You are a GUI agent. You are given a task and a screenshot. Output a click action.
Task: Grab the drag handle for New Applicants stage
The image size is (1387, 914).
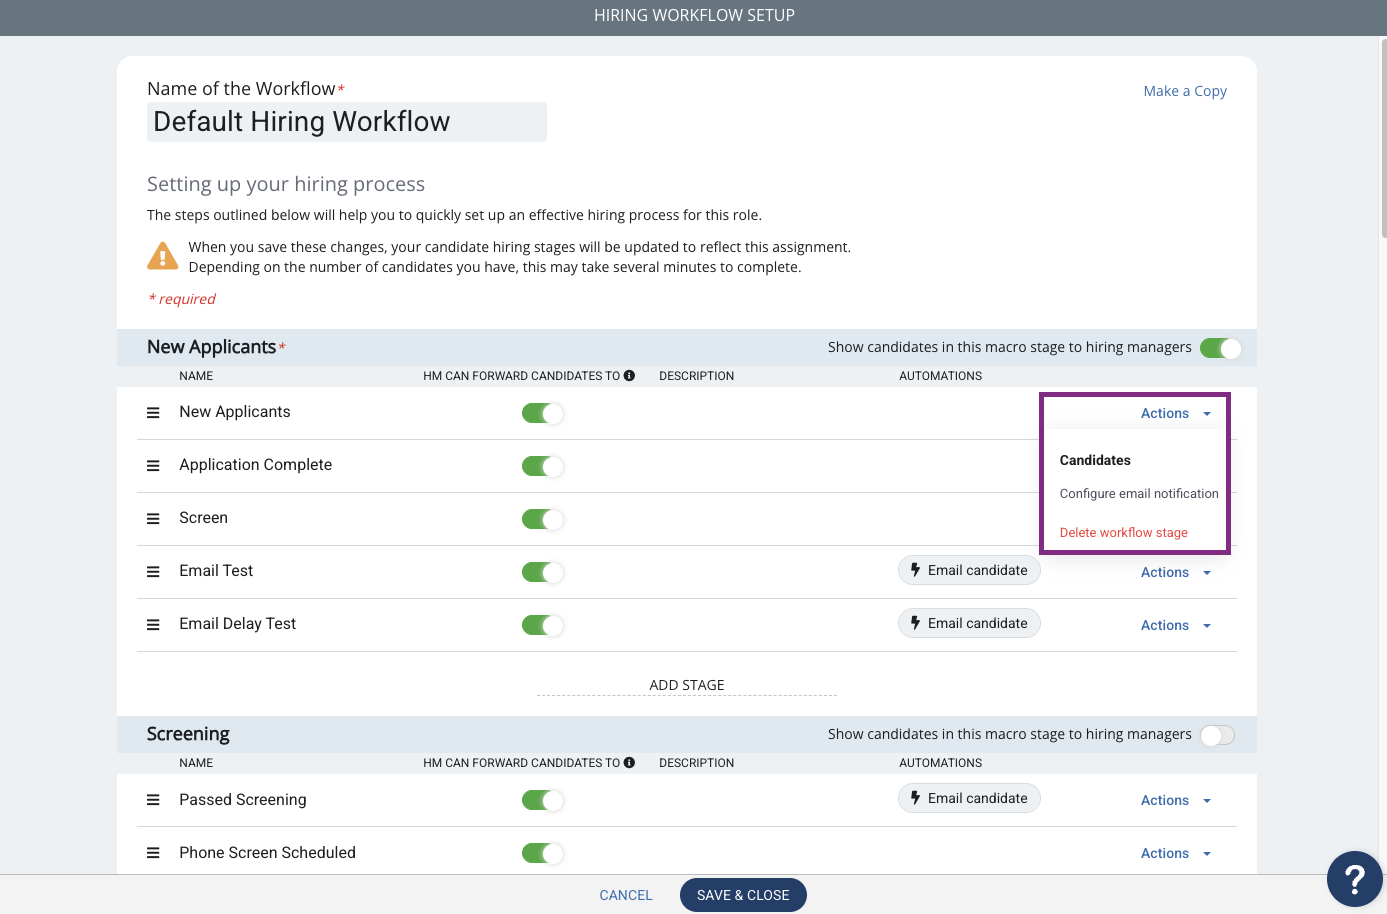pyautogui.click(x=153, y=413)
